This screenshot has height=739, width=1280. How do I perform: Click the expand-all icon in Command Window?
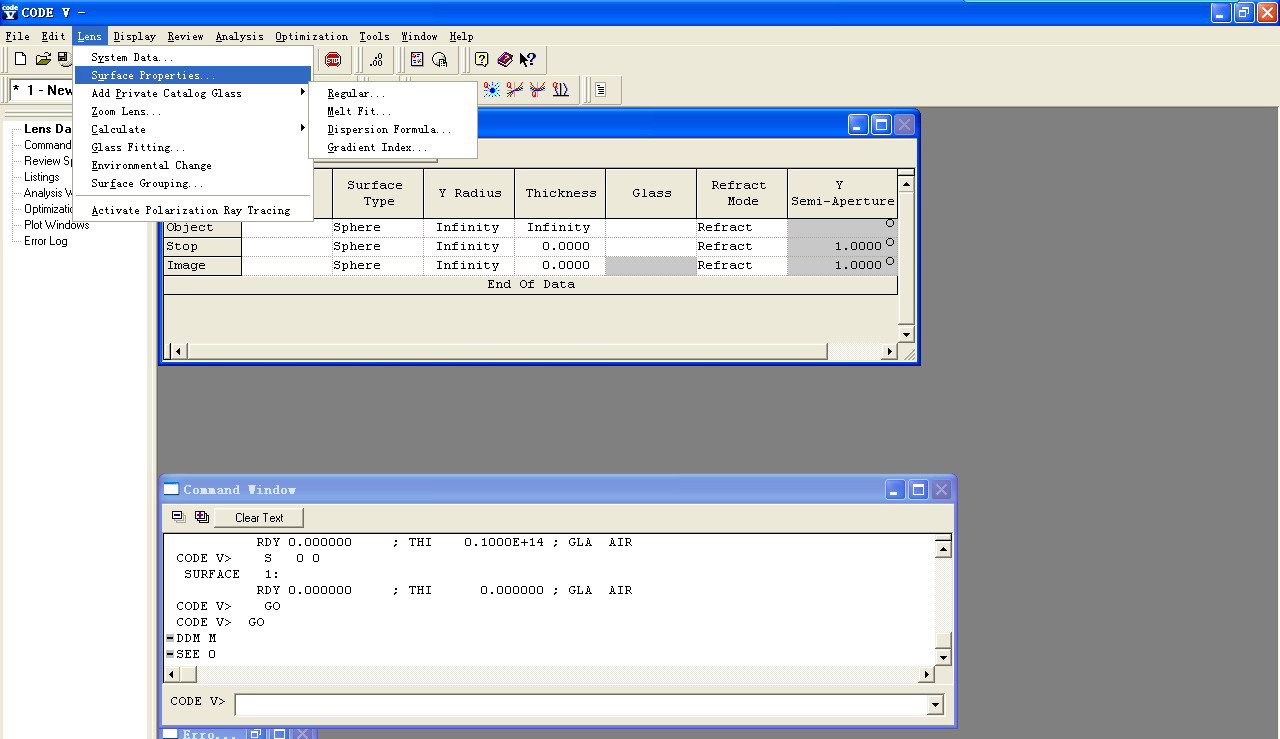click(x=202, y=517)
